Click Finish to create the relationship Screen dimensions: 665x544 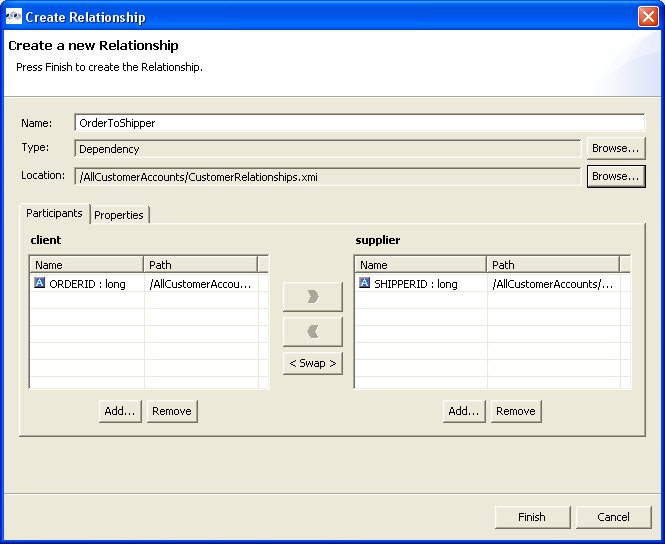click(x=532, y=517)
